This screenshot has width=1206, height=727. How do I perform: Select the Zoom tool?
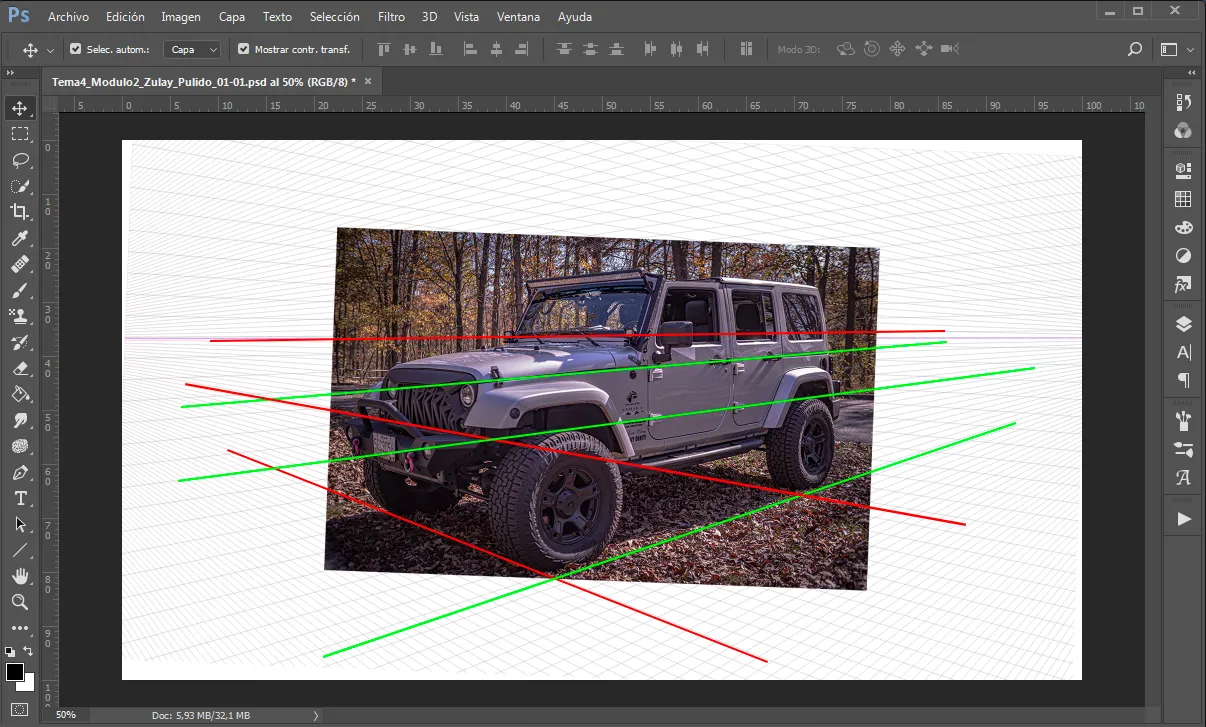point(20,602)
